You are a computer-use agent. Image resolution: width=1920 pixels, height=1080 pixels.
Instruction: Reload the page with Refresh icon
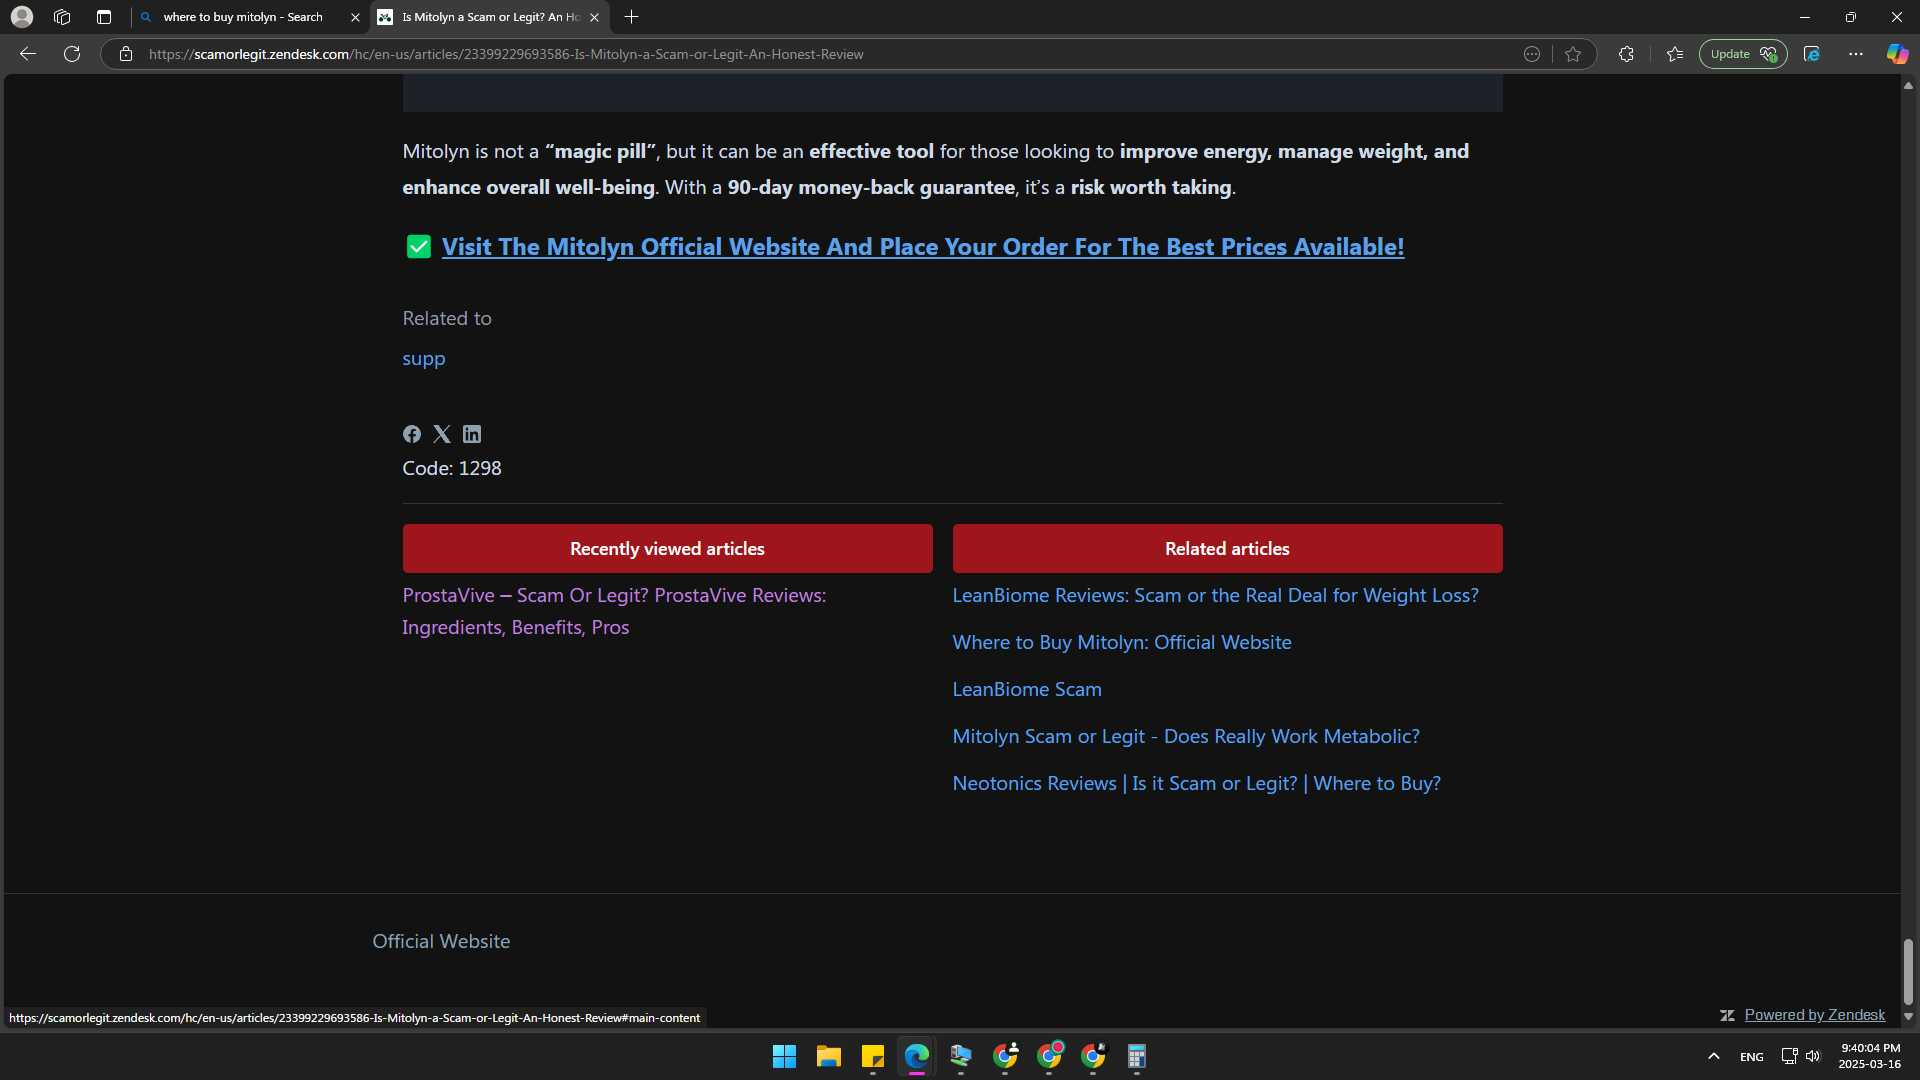click(x=72, y=54)
